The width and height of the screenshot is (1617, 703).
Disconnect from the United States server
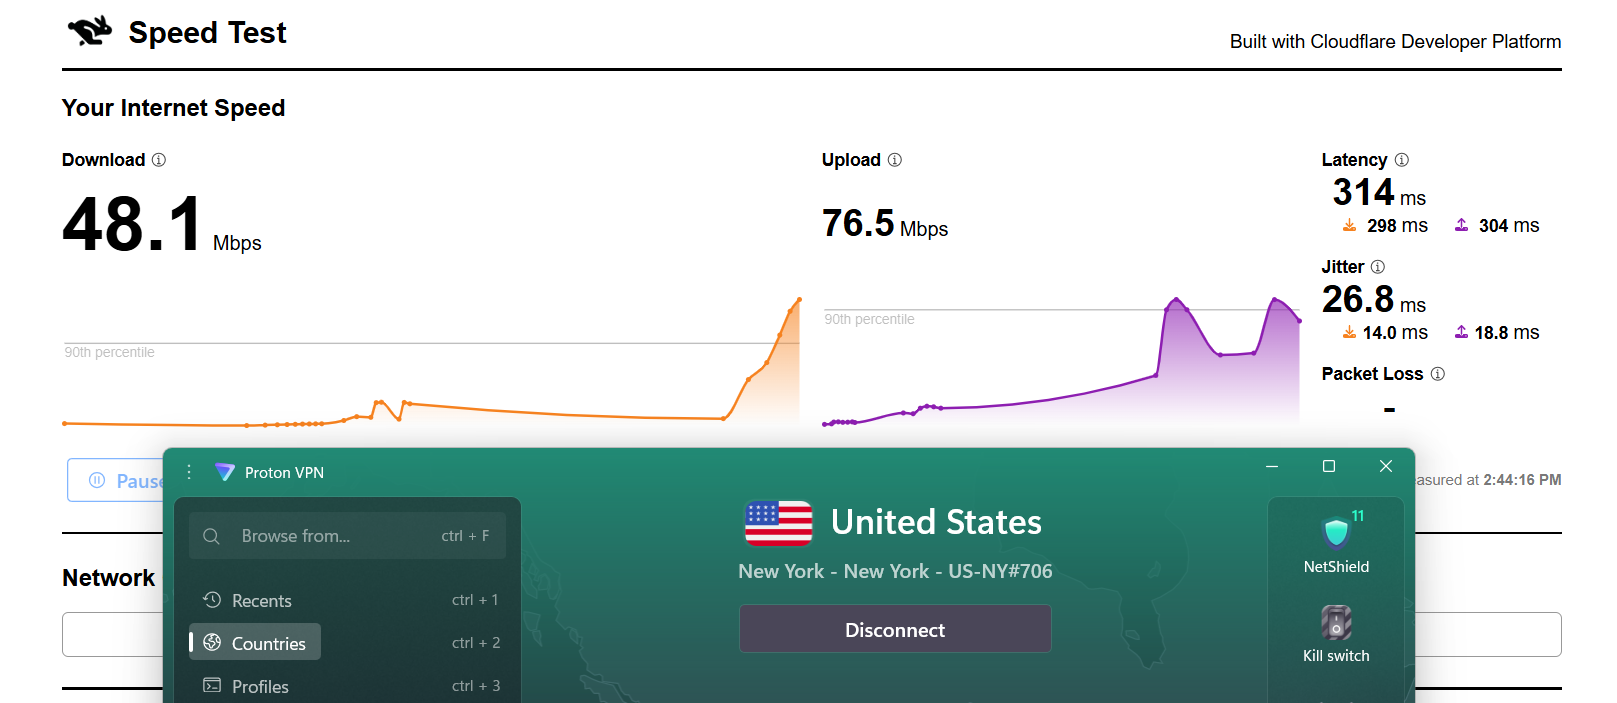point(895,629)
